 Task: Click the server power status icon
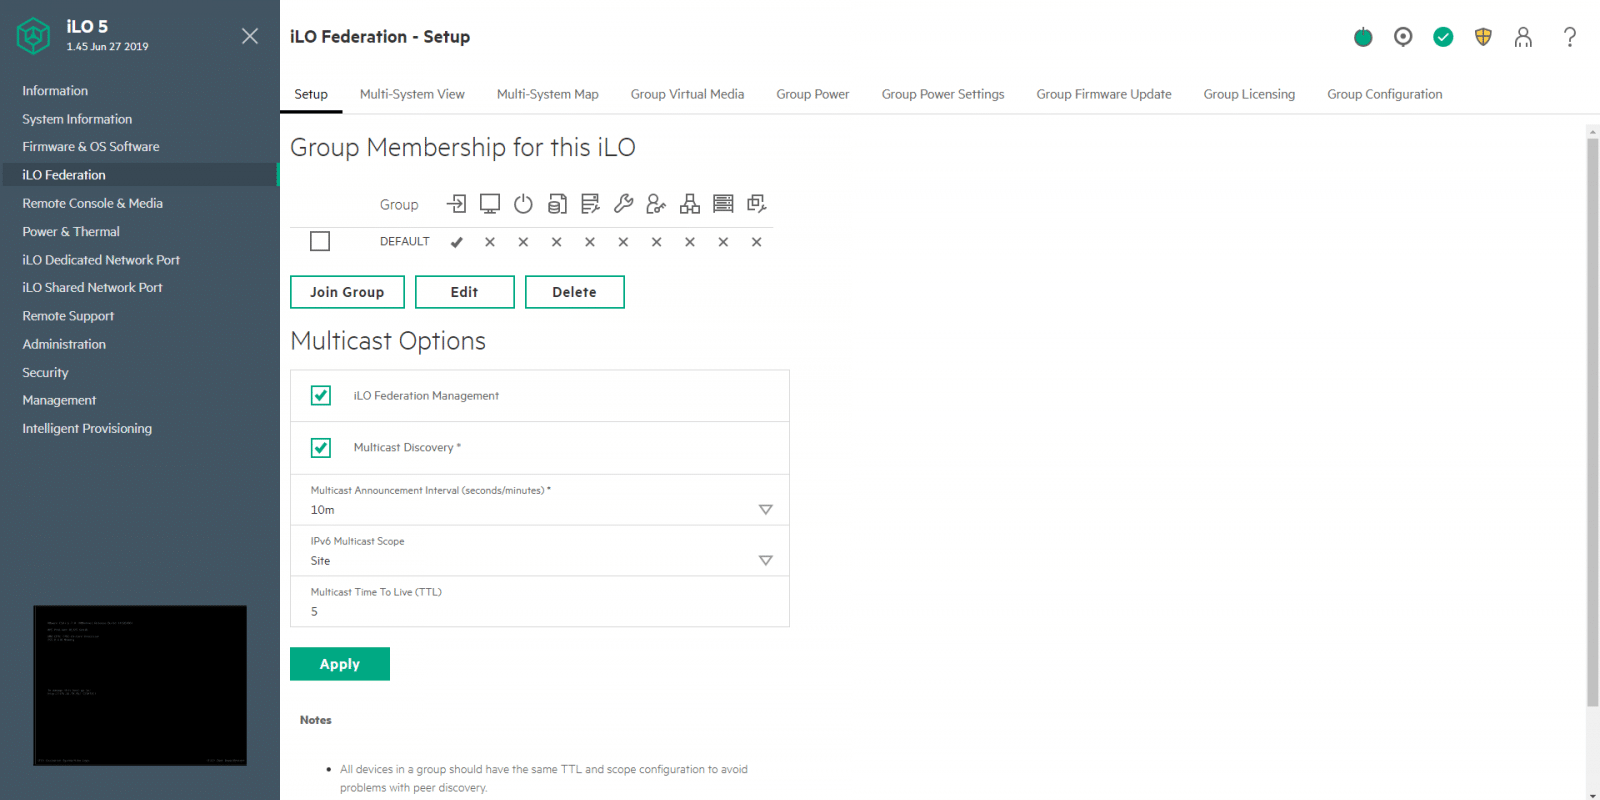(x=1363, y=37)
